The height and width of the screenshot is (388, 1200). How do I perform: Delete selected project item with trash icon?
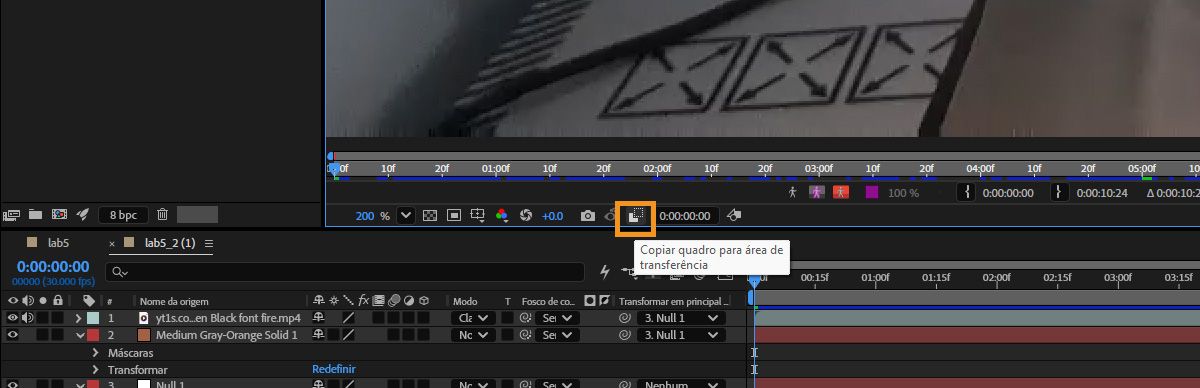pos(162,214)
